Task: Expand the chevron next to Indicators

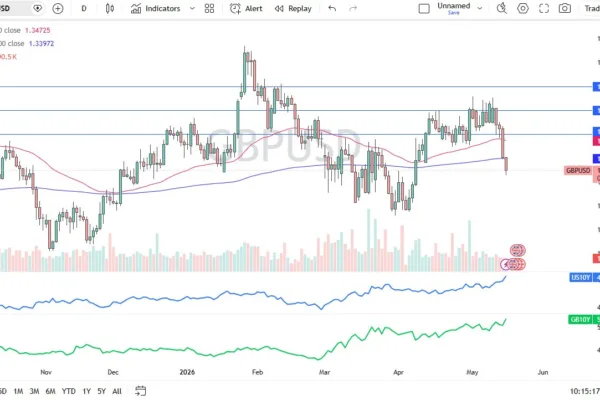Action: (192, 8)
